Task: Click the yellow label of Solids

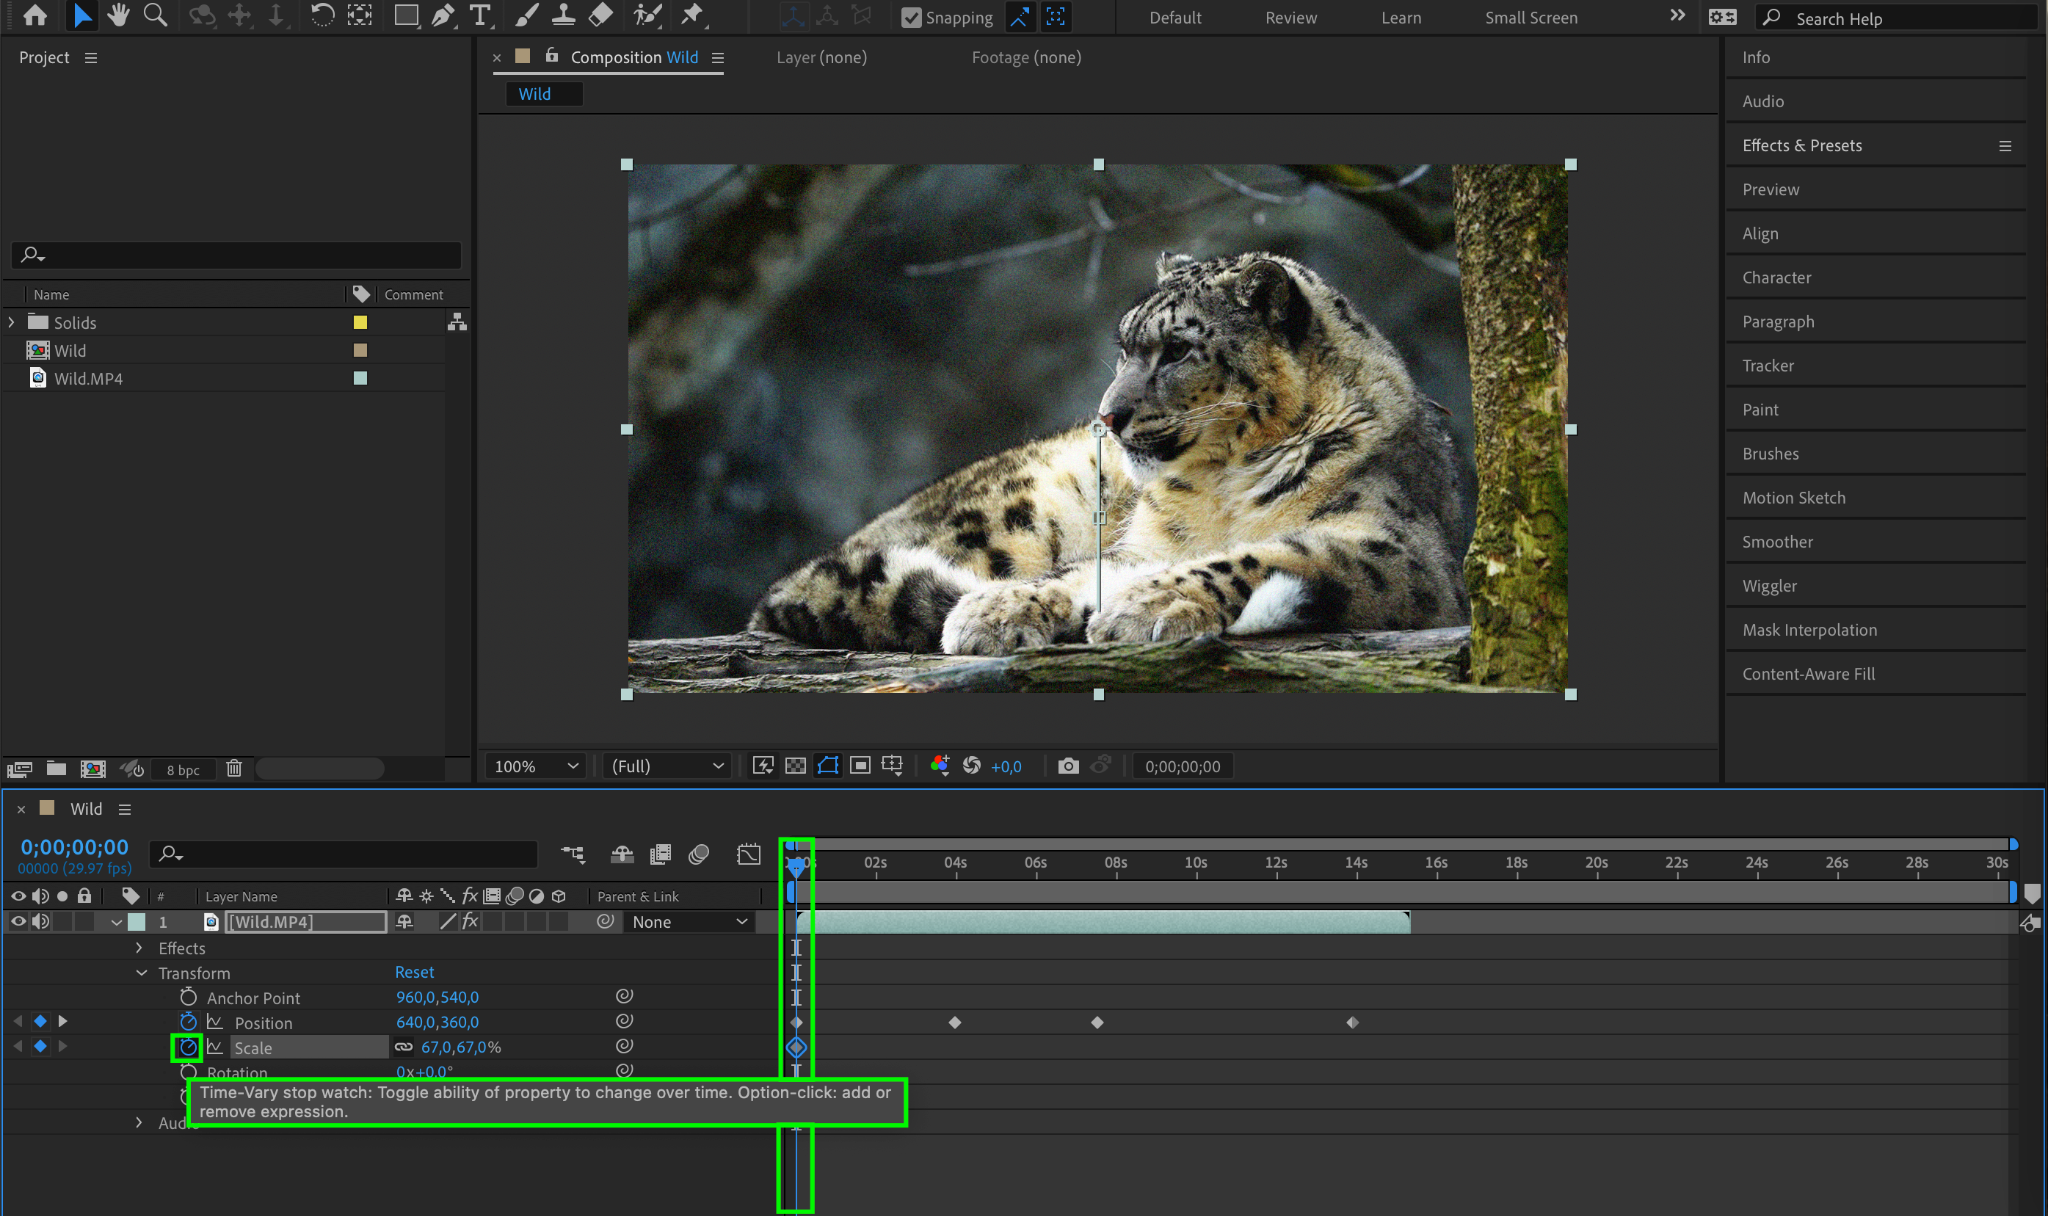Action: (x=360, y=322)
